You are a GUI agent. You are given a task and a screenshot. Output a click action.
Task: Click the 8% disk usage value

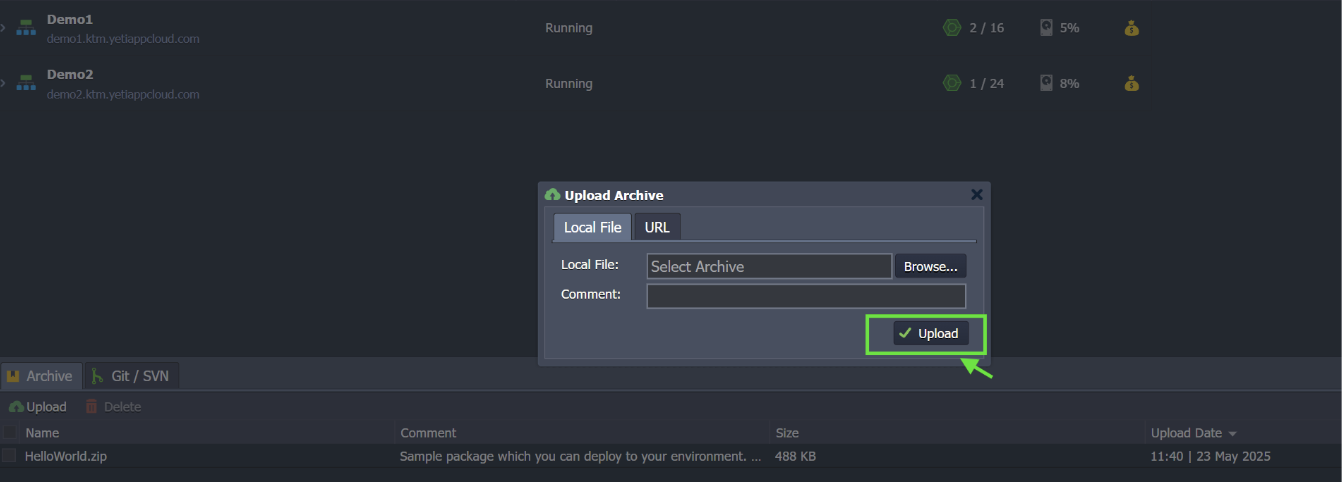1070,83
